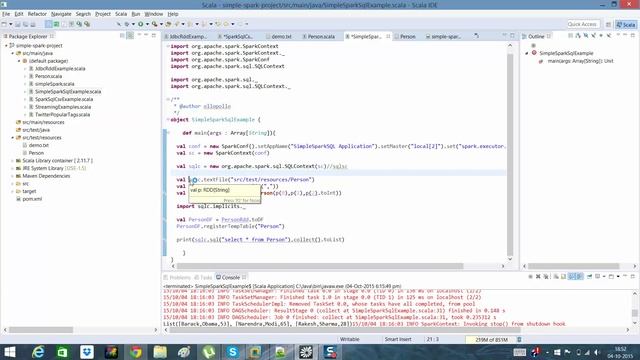The width and height of the screenshot is (640, 360).
Task: Click Collapse All icon in Package Explorer
Action: point(122,36)
